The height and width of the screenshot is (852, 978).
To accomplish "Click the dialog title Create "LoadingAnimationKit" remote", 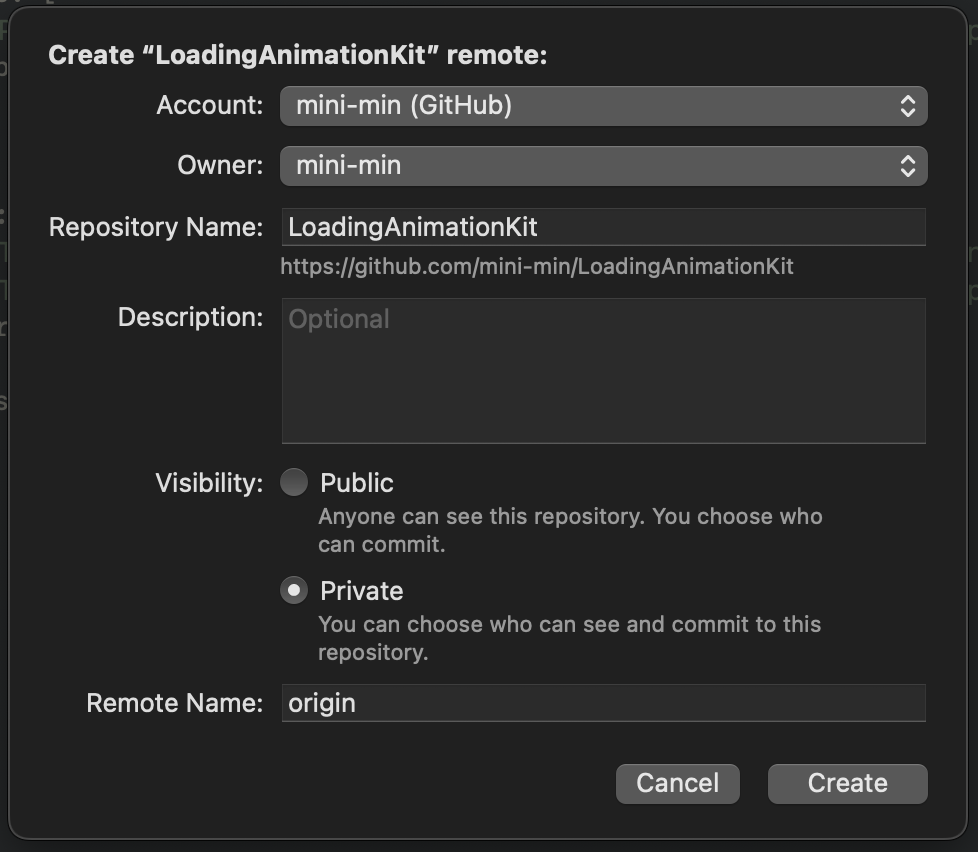I will pyautogui.click(x=298, y=55).
